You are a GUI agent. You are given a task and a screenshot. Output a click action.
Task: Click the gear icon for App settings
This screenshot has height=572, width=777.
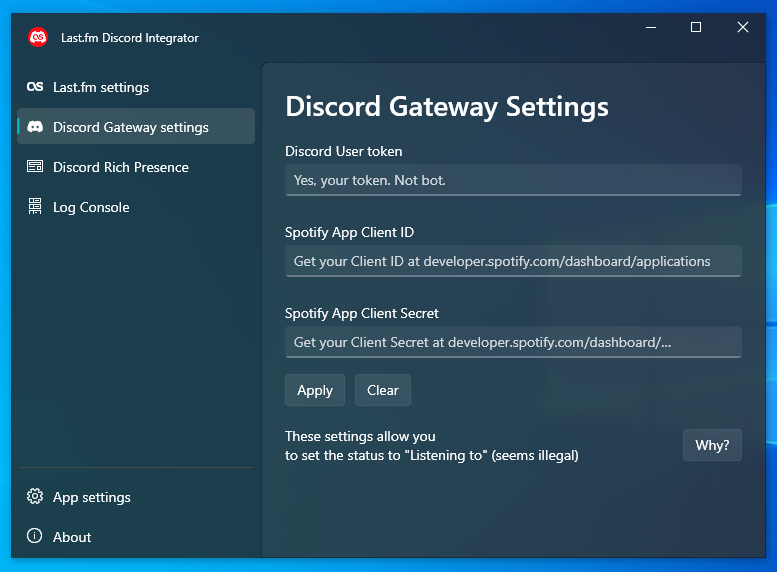[x=35, y=496]
